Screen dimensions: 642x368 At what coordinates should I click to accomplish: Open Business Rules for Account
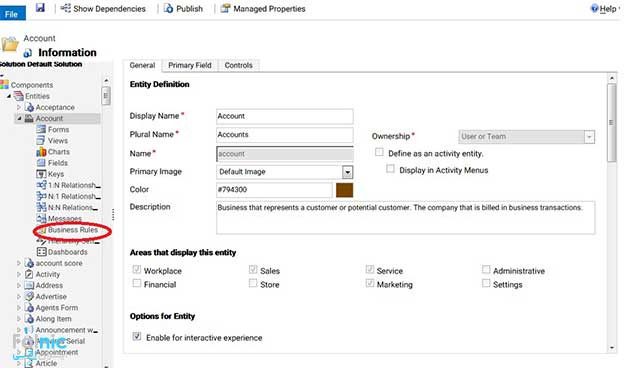click(72, 230)
